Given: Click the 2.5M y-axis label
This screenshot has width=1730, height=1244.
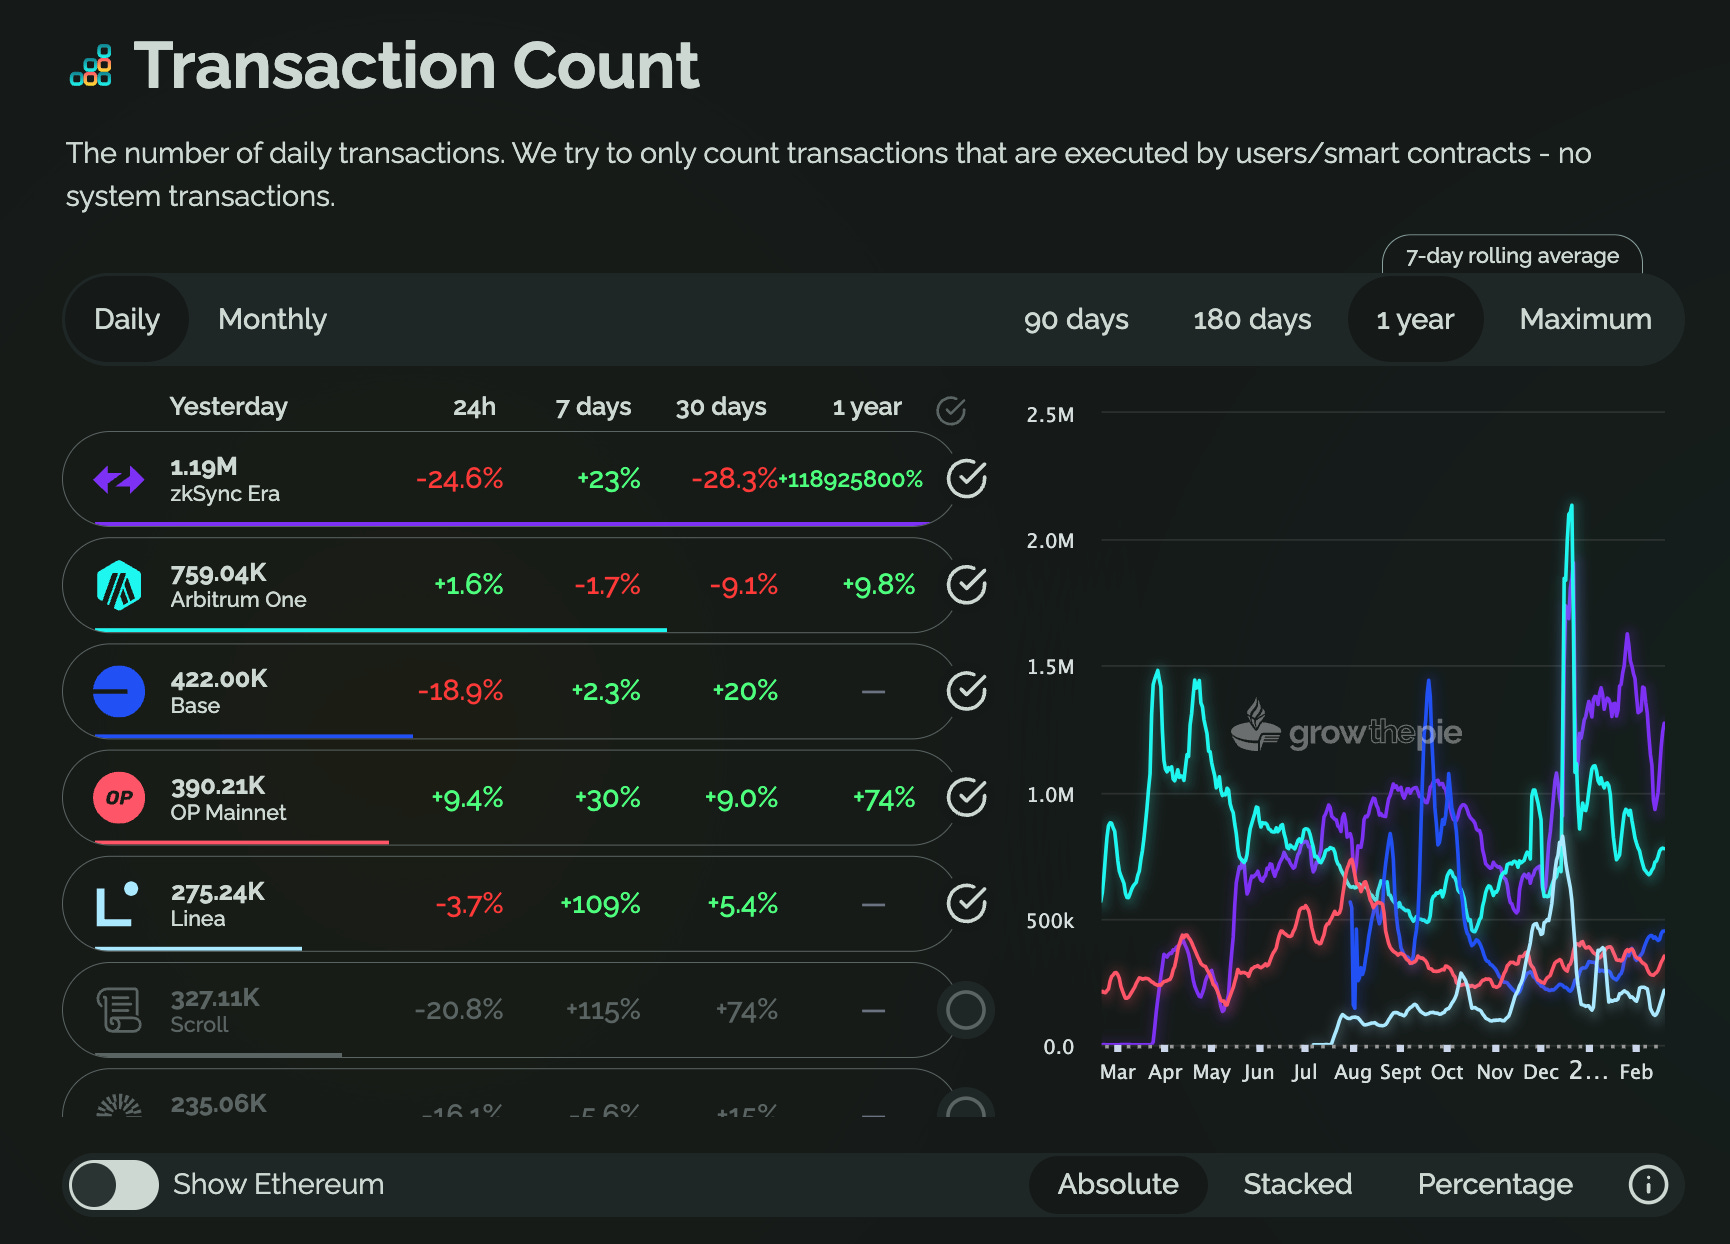Looking at the screenshot, I should tap(1050, 415).
